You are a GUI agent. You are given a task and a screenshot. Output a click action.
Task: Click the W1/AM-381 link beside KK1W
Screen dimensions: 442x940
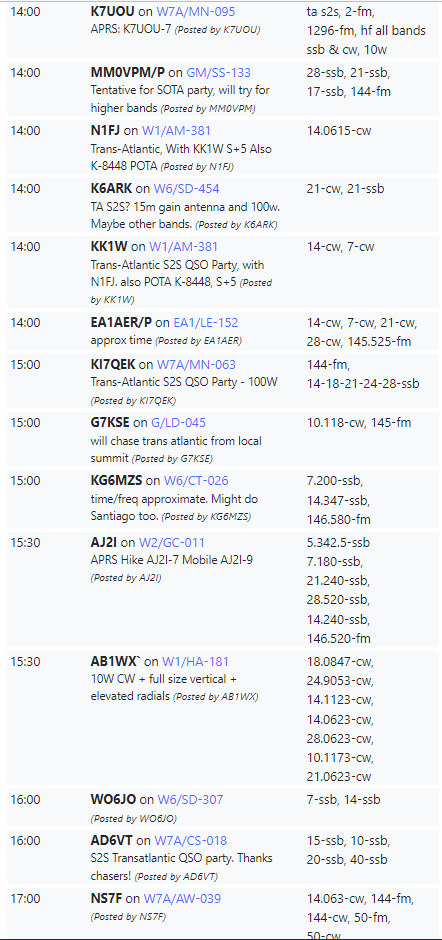184,246
